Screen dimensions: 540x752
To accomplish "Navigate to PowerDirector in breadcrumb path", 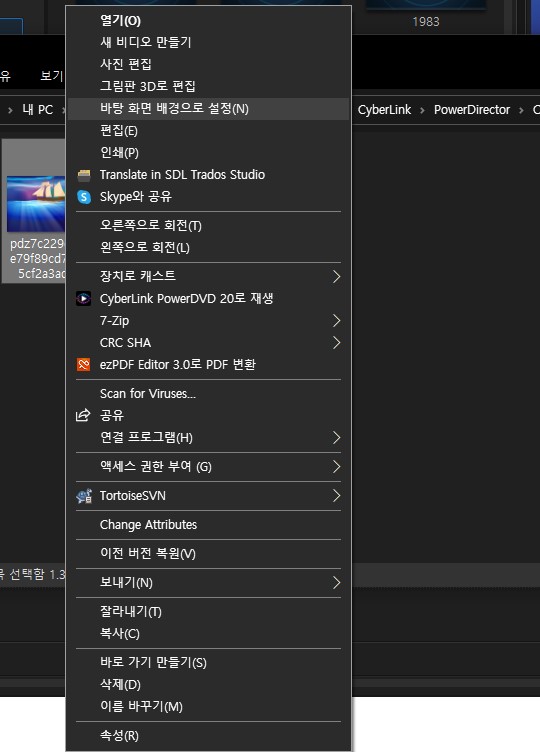I will pos(472,110).
